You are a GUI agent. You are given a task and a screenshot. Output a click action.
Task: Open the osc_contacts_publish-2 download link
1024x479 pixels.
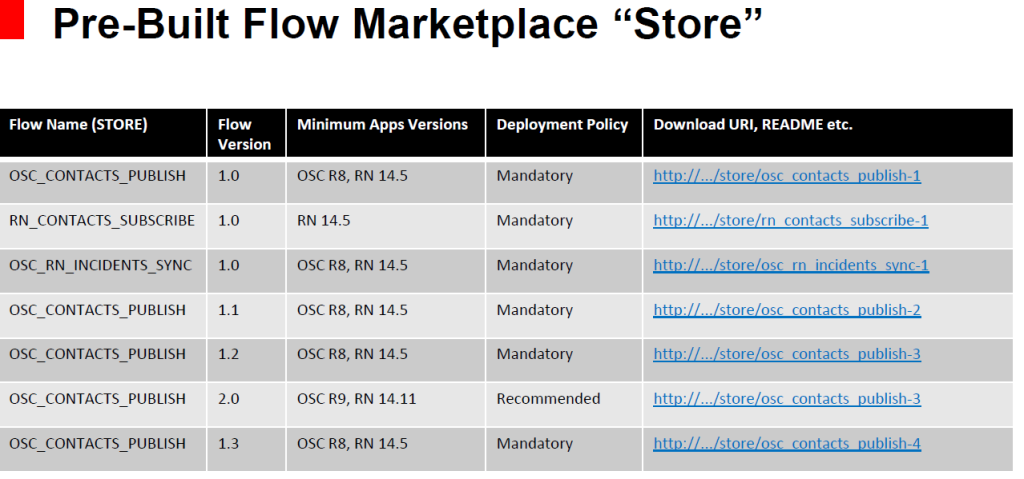tap(787, 309)
